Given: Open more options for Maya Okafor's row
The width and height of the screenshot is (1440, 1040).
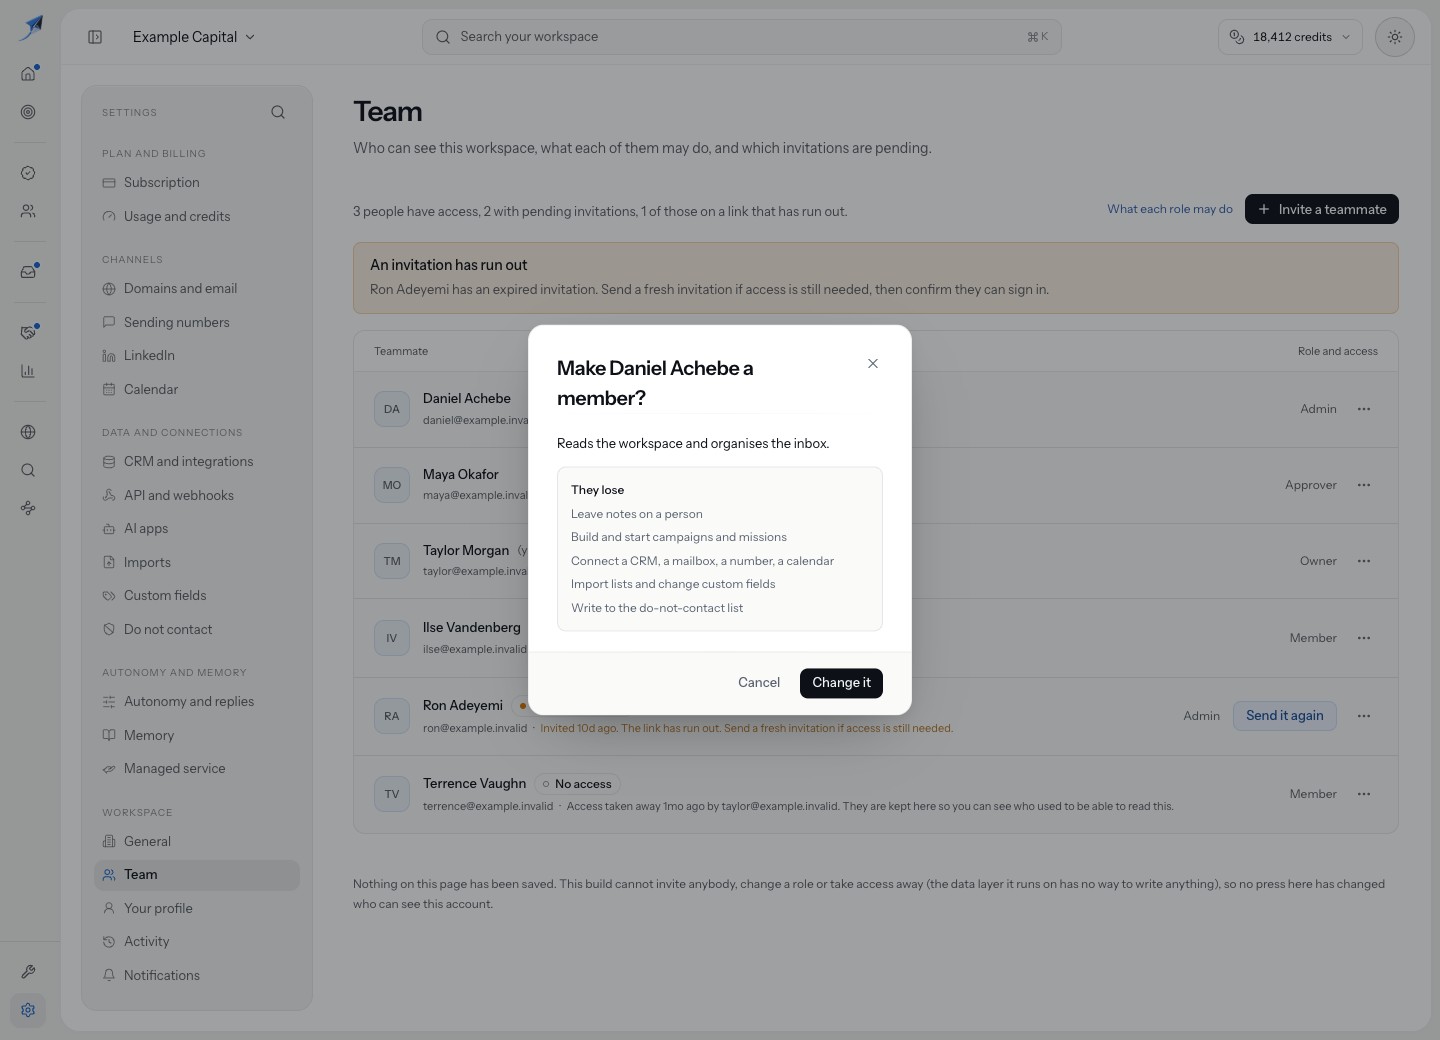Looking at the screenshot, I should (1364, 485).
